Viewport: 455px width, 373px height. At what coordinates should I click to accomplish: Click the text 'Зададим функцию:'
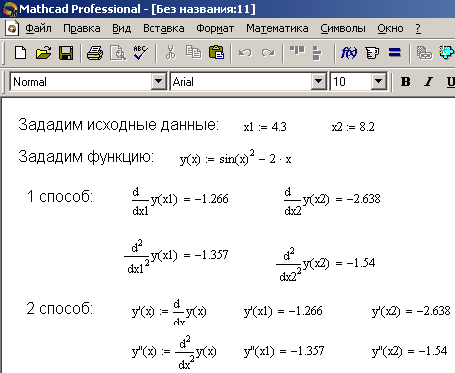click(x=86, y=157)
